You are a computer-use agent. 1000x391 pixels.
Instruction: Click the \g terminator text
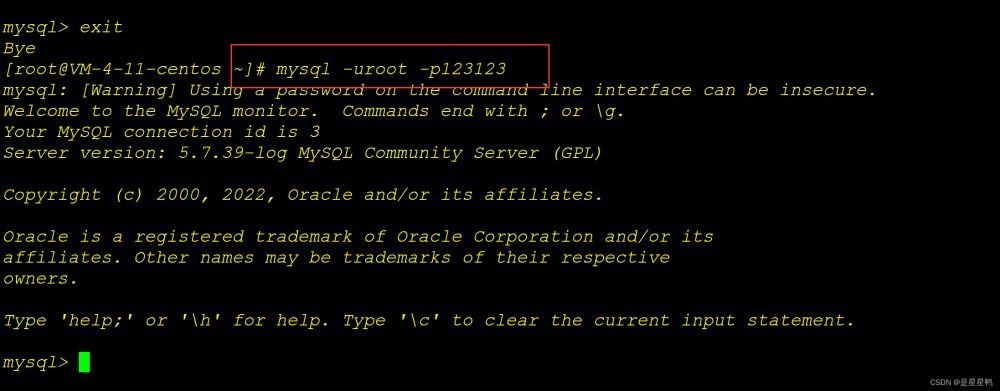pyautogui.click(x=610, y=112)
